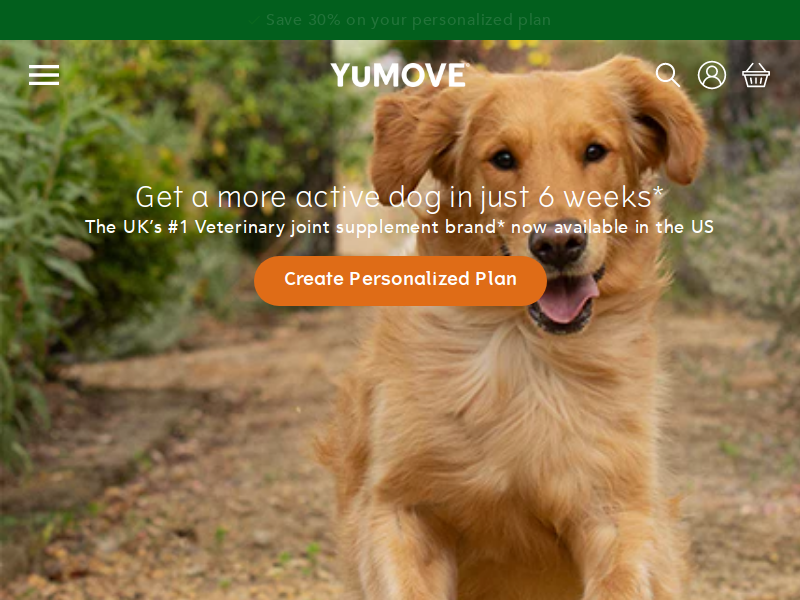800x600 pixels.
Task: Click the YuMOVE logo
Action: click(x=399, y=75)
